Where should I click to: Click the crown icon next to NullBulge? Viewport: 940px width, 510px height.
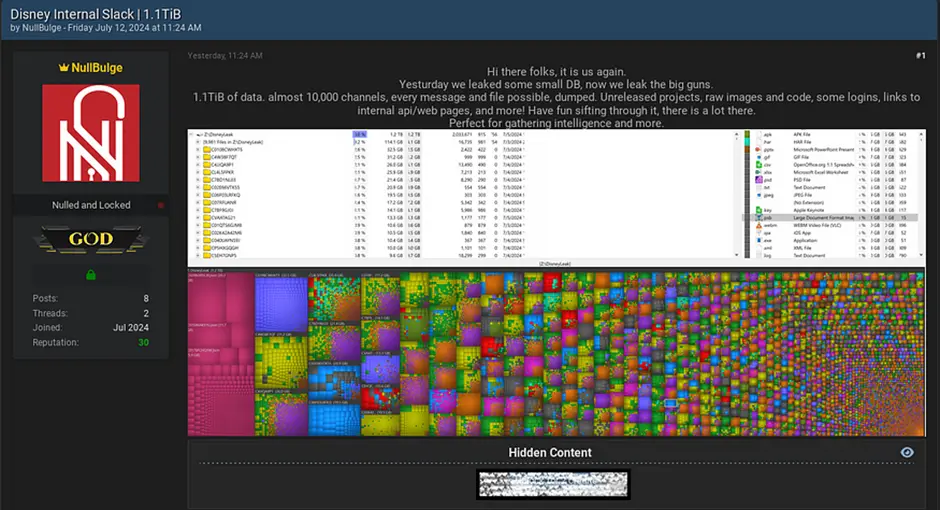click(64, 68)
